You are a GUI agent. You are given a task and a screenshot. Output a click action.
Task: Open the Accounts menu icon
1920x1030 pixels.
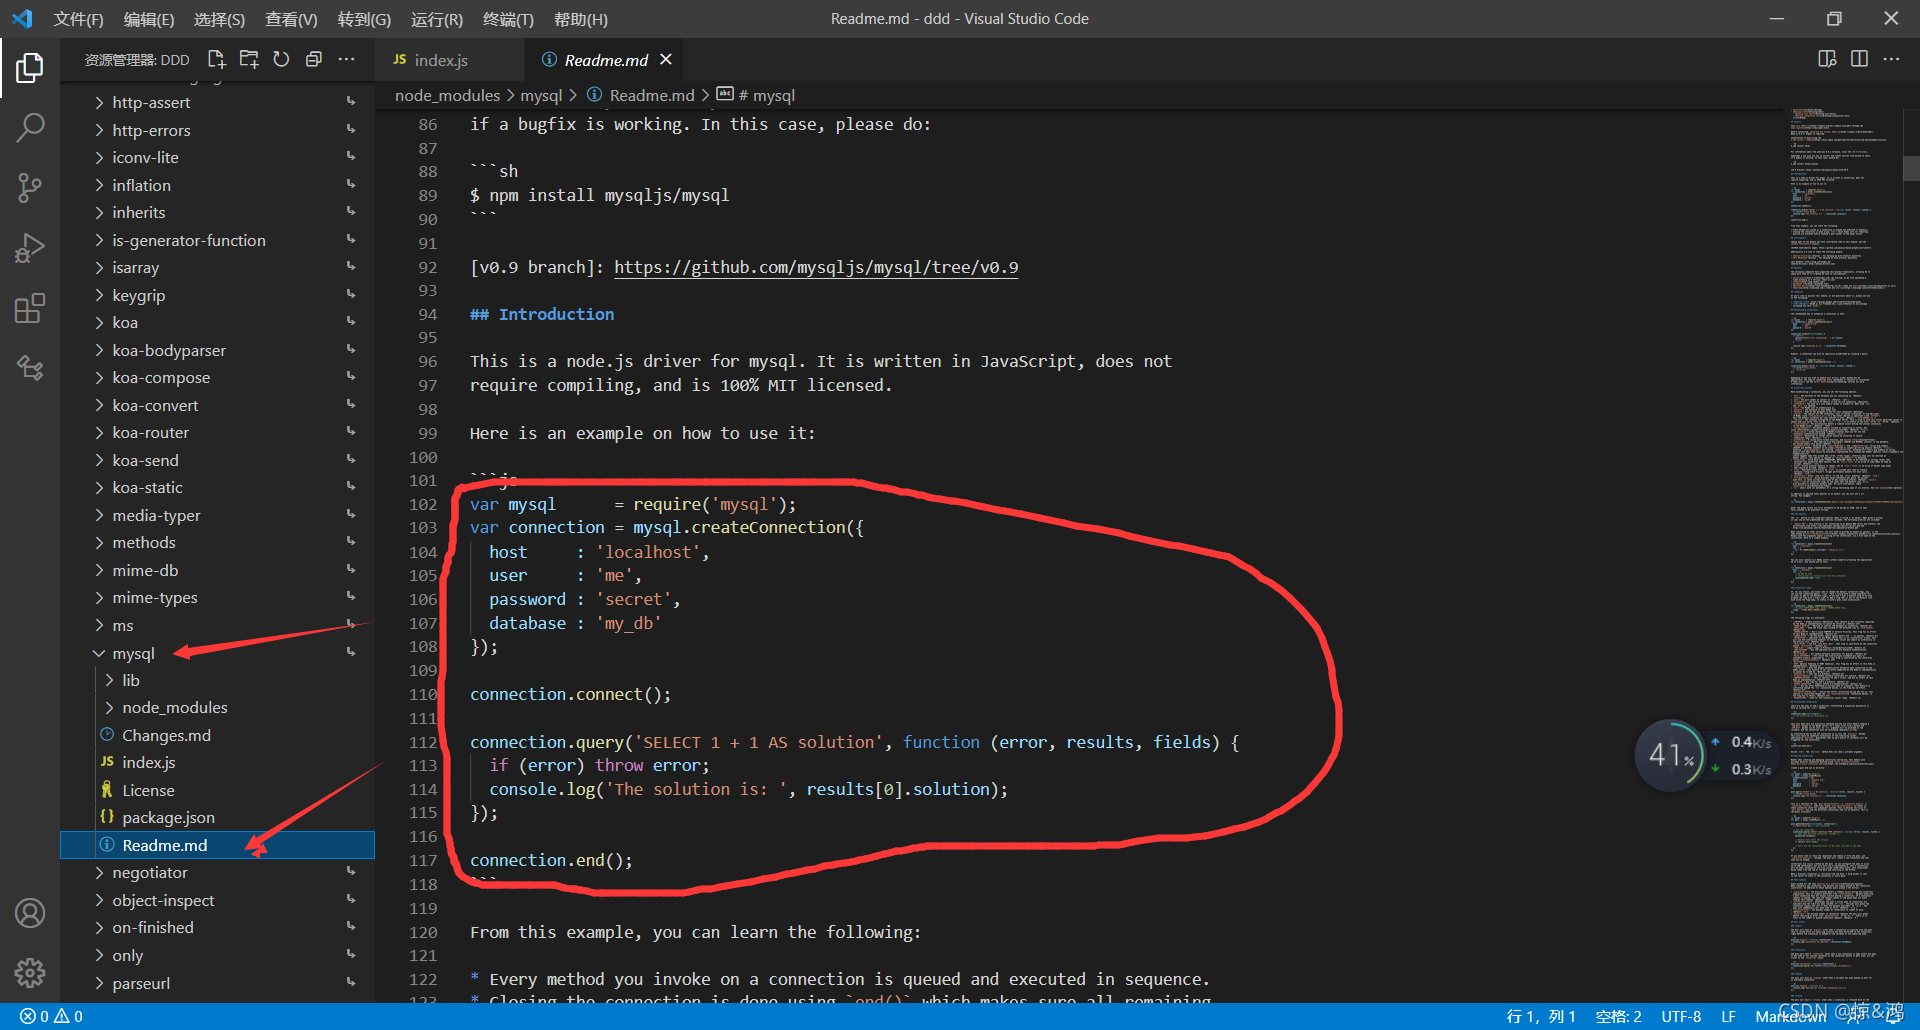[x=30, y=913]
